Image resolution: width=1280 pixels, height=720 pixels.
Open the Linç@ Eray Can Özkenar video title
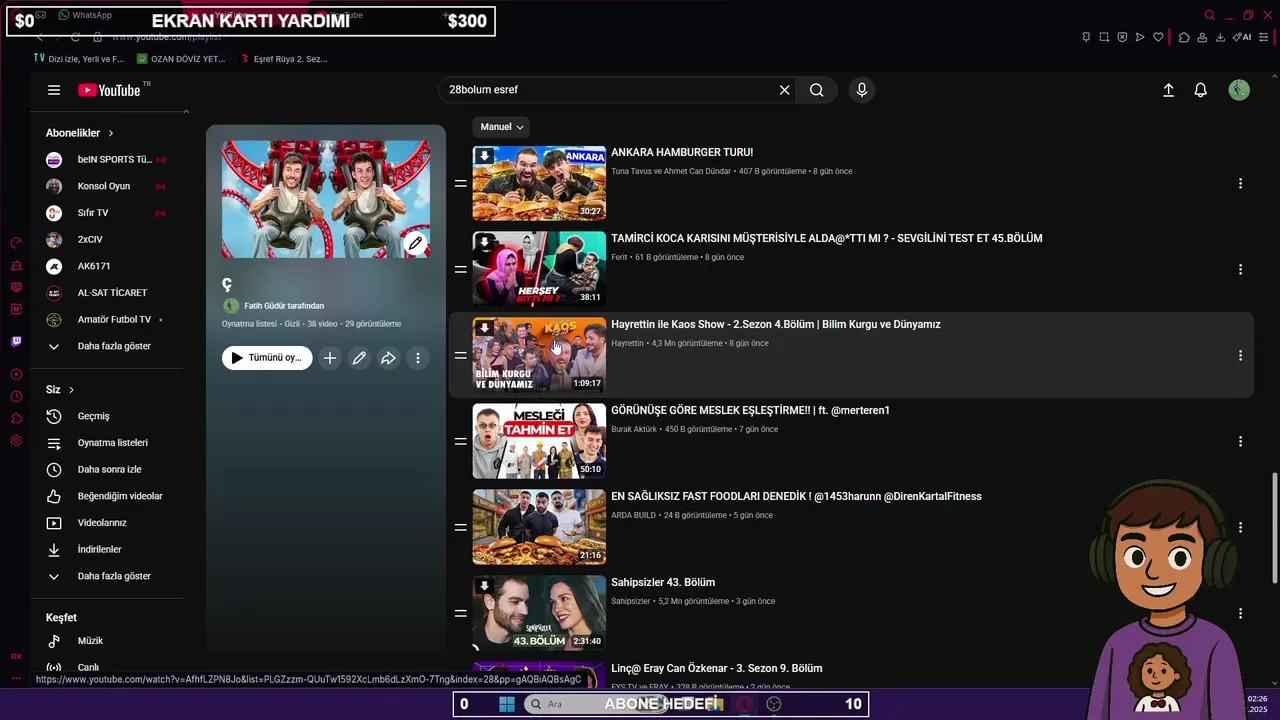[x=716, y=669]
